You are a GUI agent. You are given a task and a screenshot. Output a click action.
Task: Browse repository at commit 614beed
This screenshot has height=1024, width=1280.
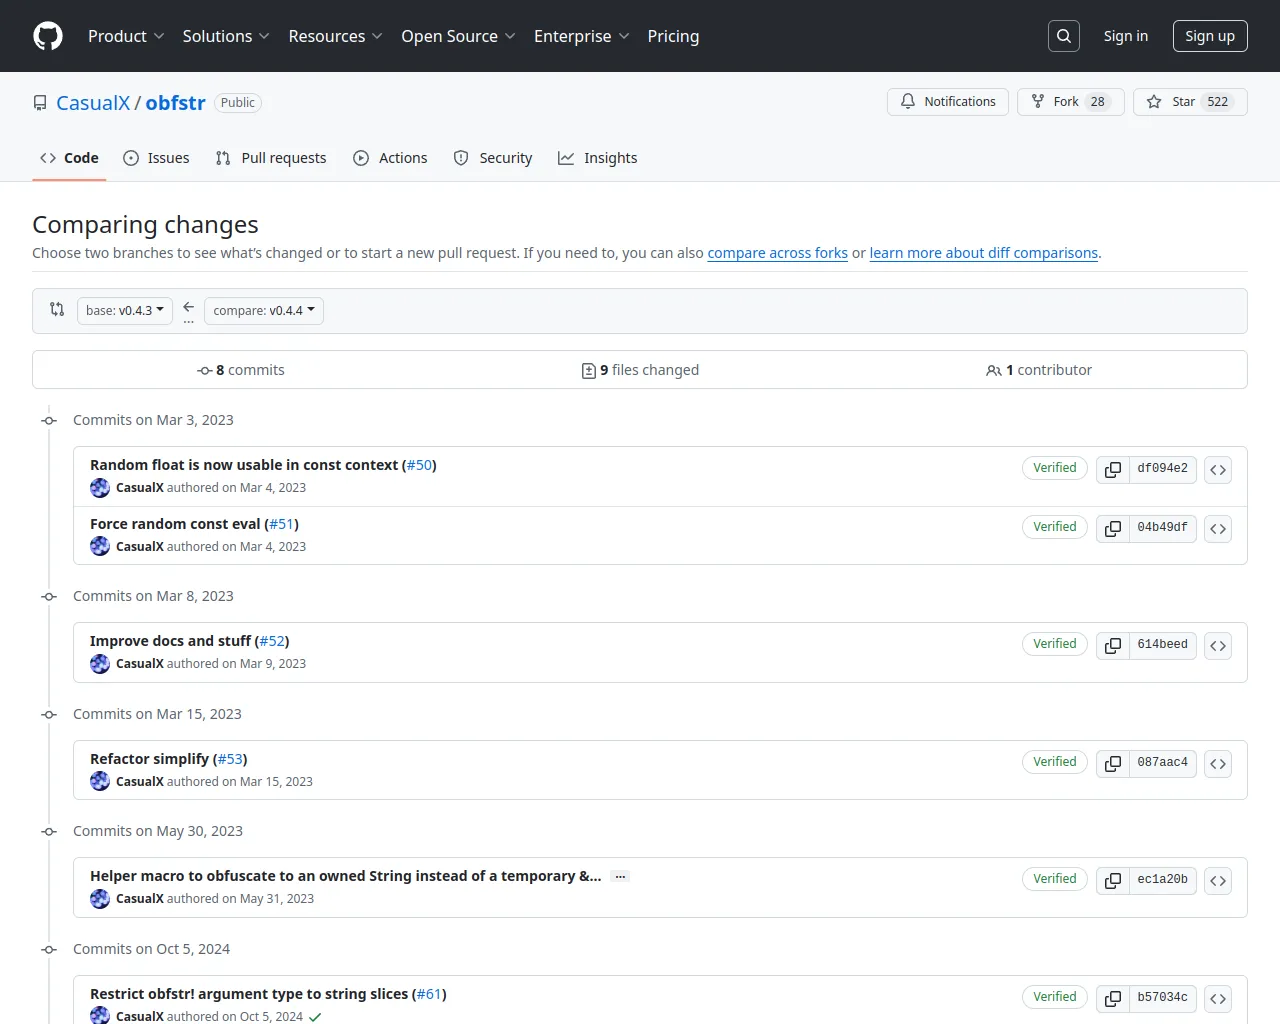click(x=1218, y=645)
